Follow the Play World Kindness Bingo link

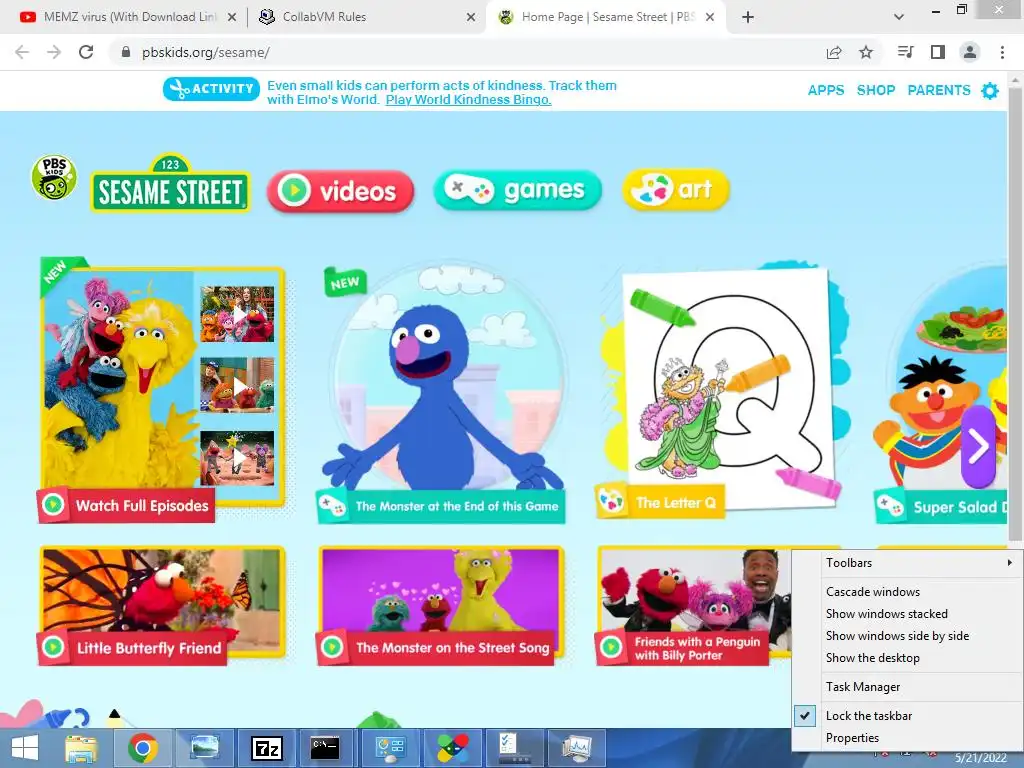coord(468,100)
